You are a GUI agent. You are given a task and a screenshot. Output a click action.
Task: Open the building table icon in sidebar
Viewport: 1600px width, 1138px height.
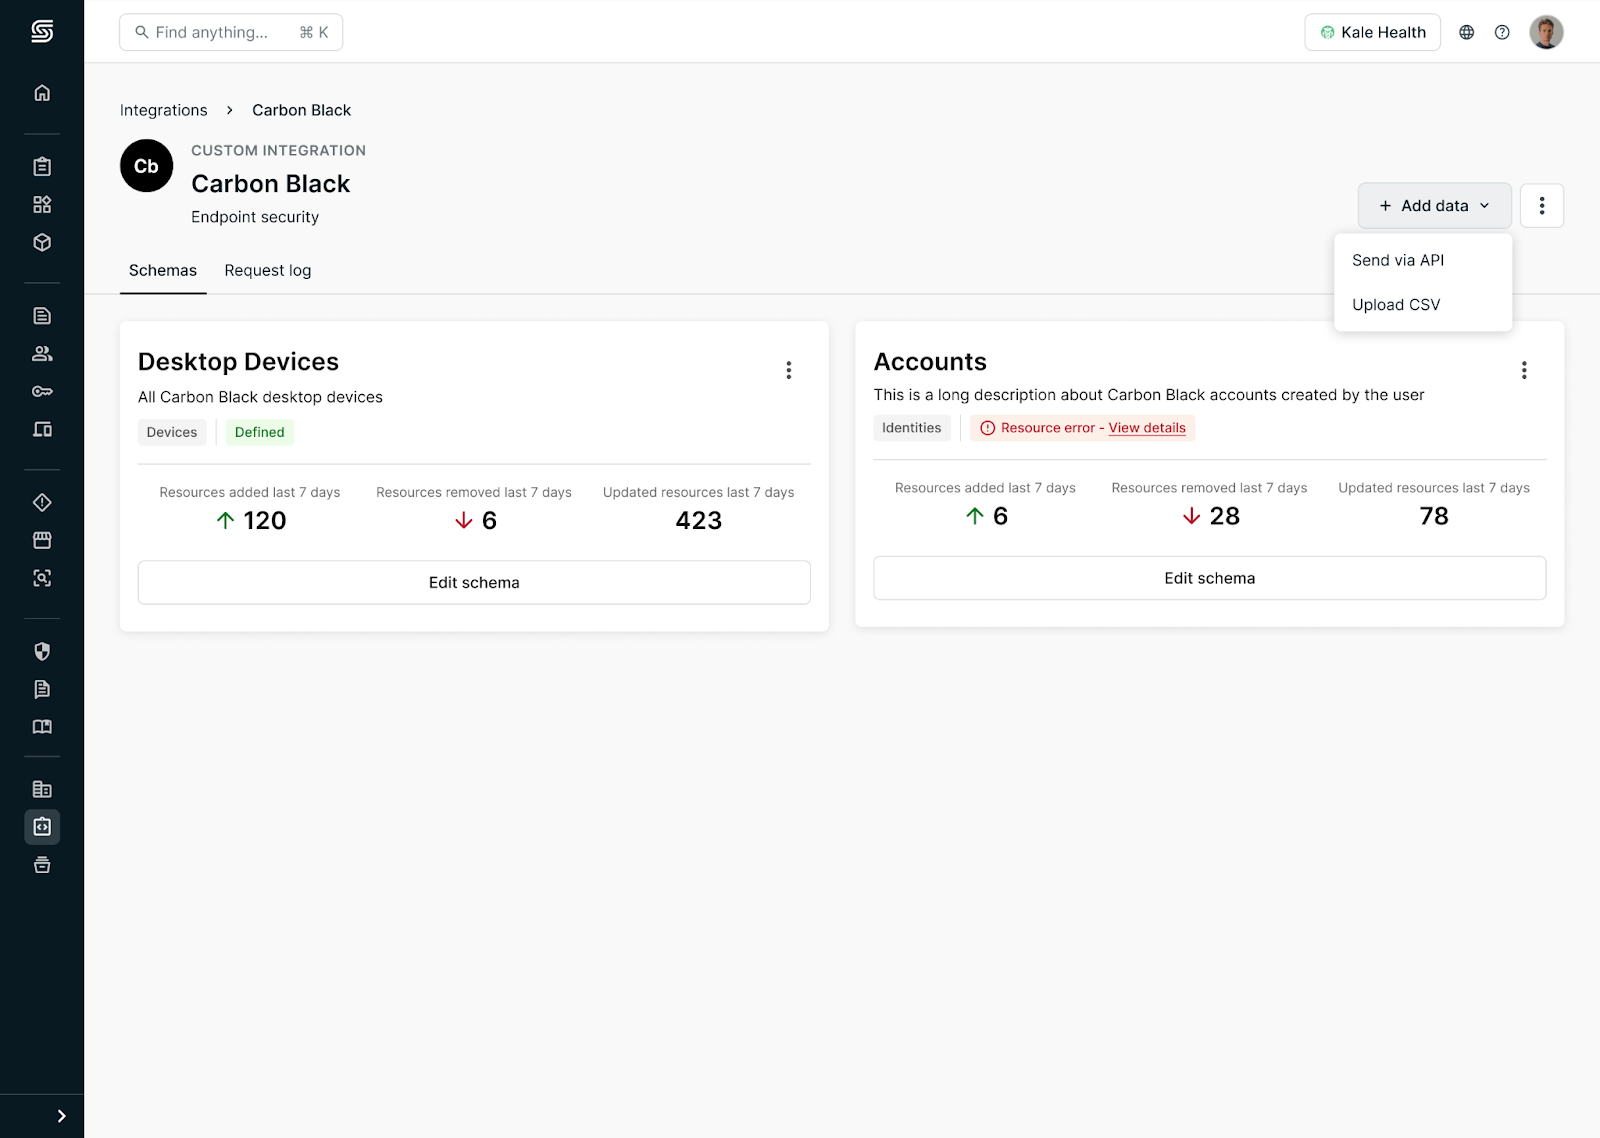[42, 790]
